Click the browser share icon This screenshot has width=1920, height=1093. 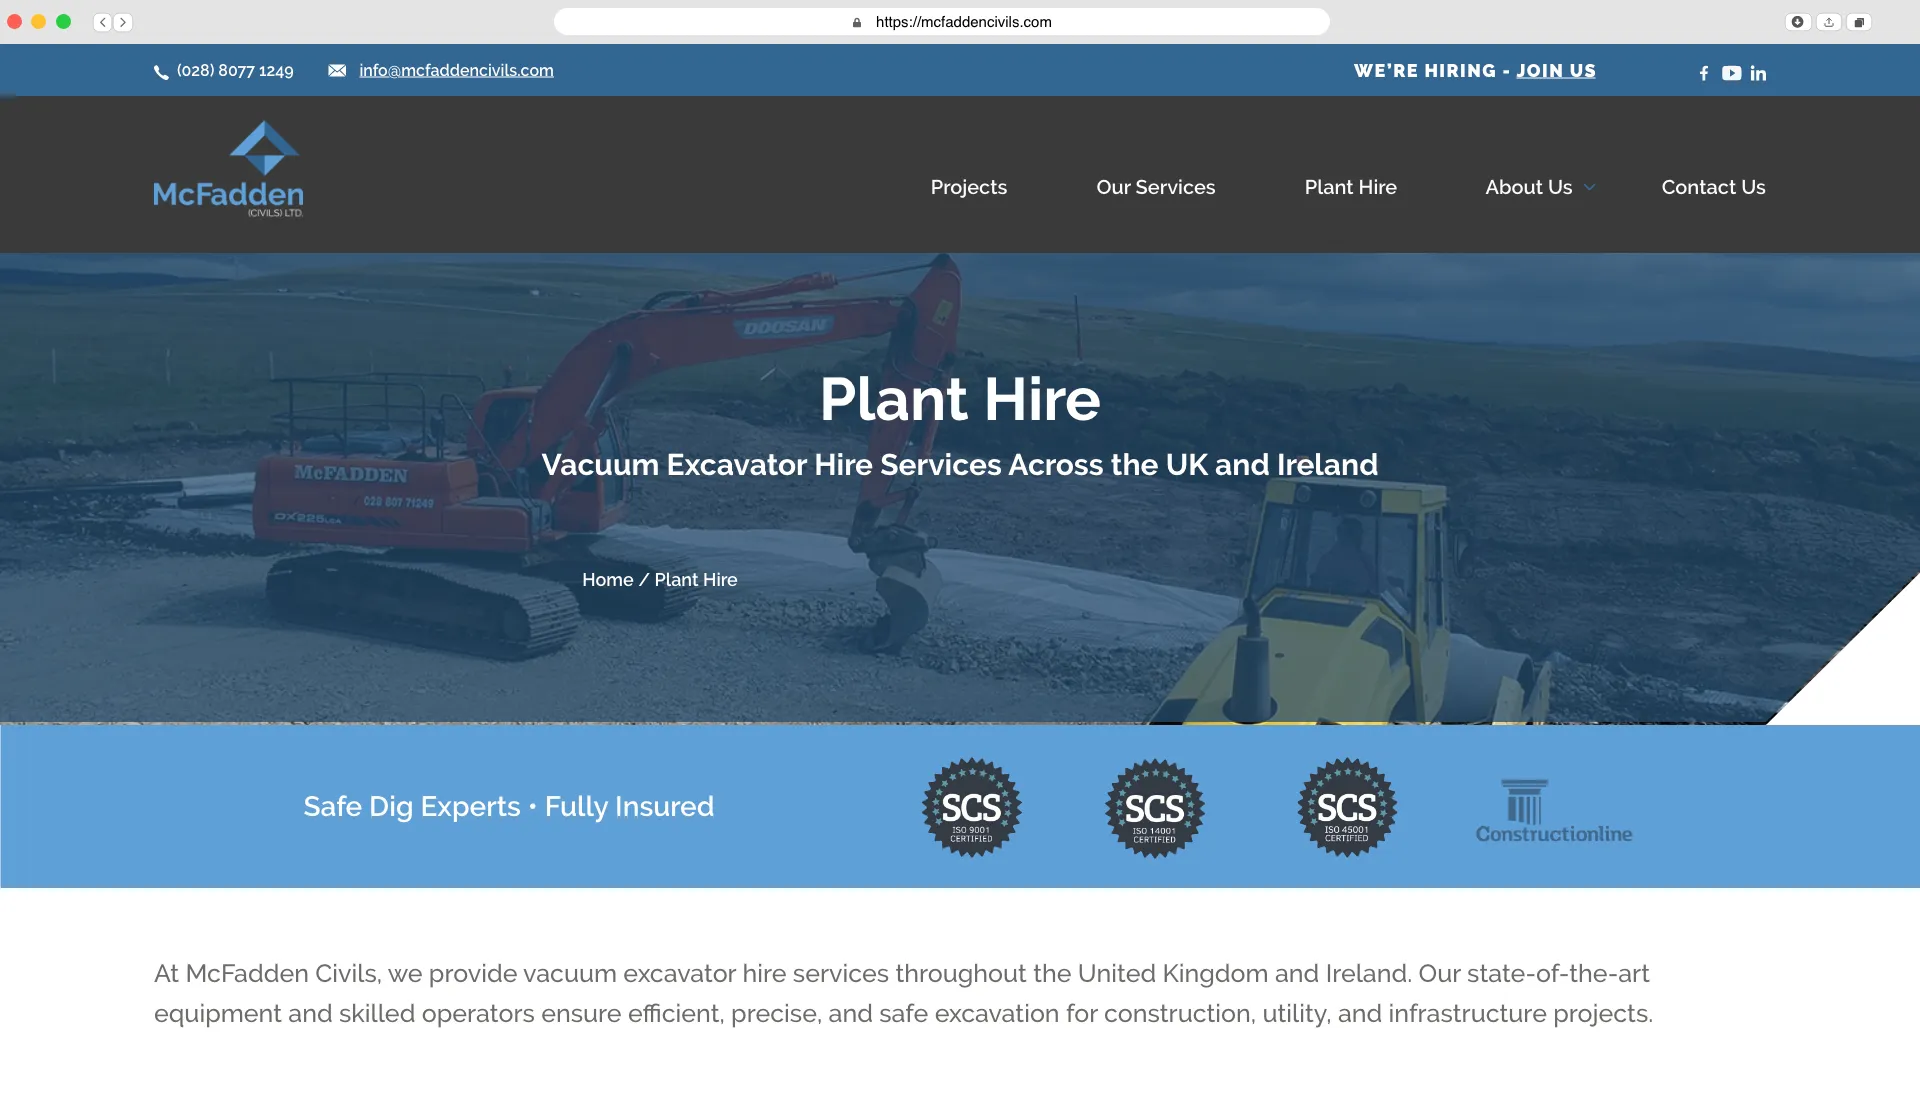[1828, 22]
